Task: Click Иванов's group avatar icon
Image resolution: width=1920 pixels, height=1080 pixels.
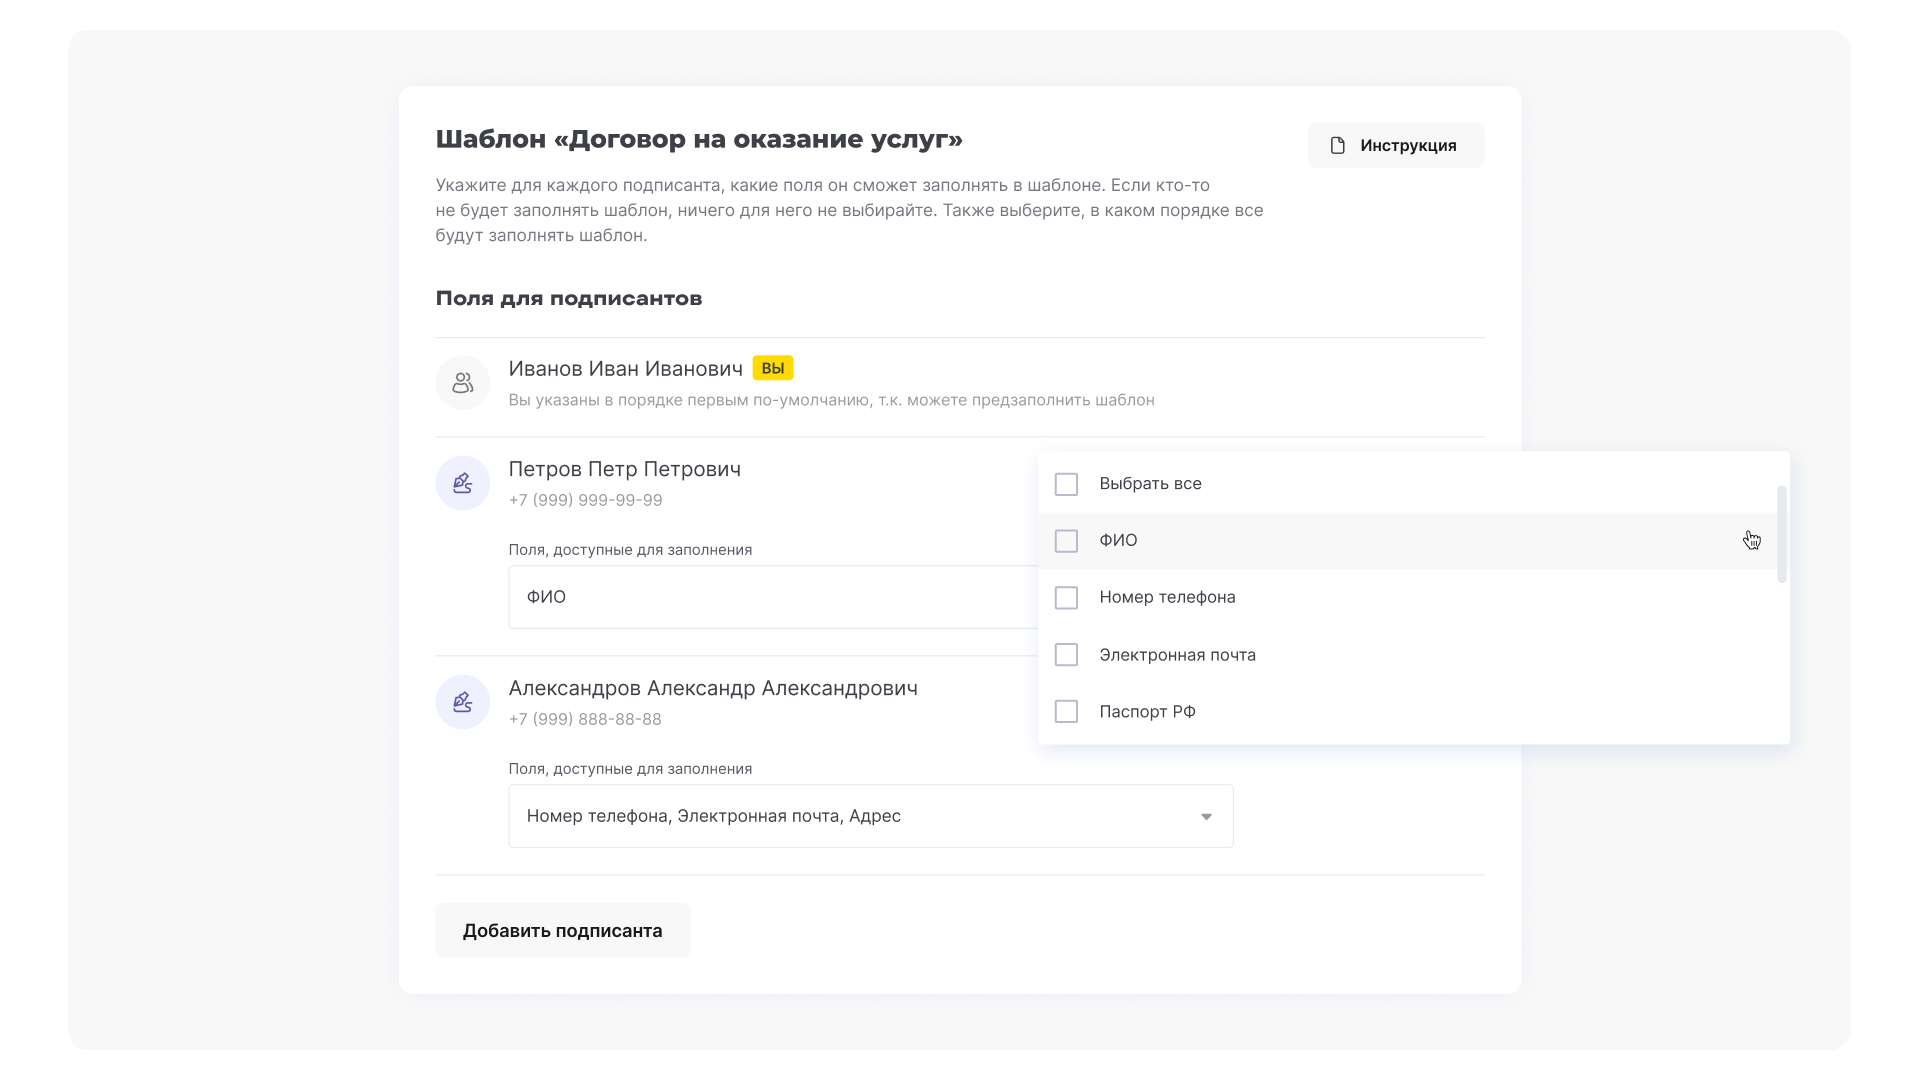Action: (x=462, y=382)
